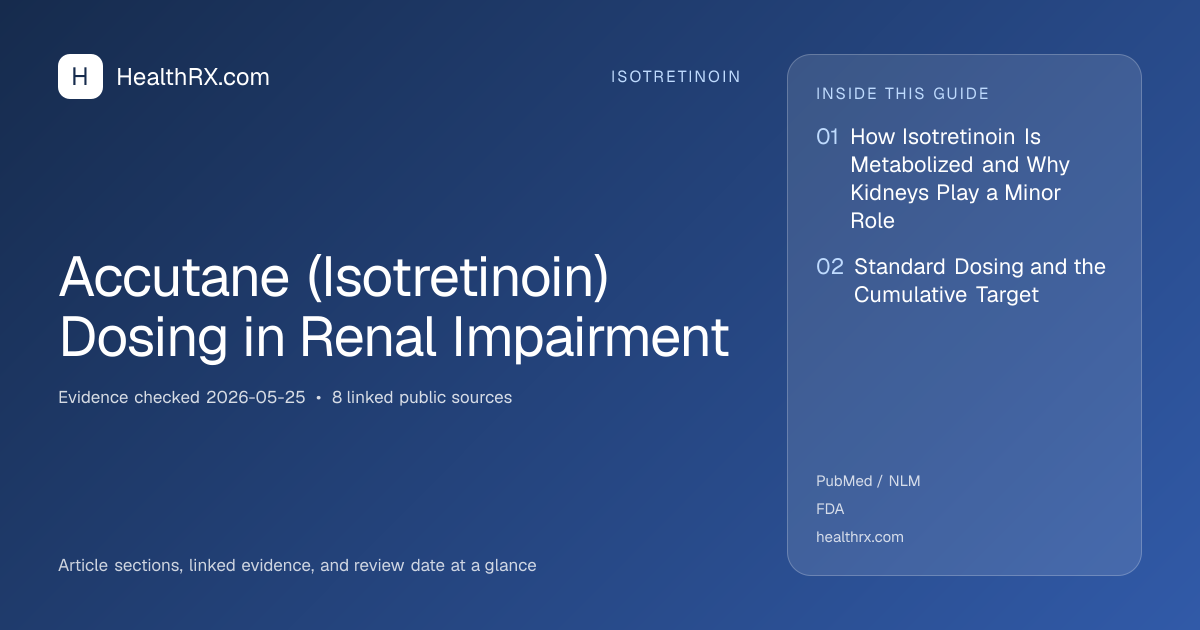
Task: Select the ISOTRETINOIN category label
Action: coord(676,77)
